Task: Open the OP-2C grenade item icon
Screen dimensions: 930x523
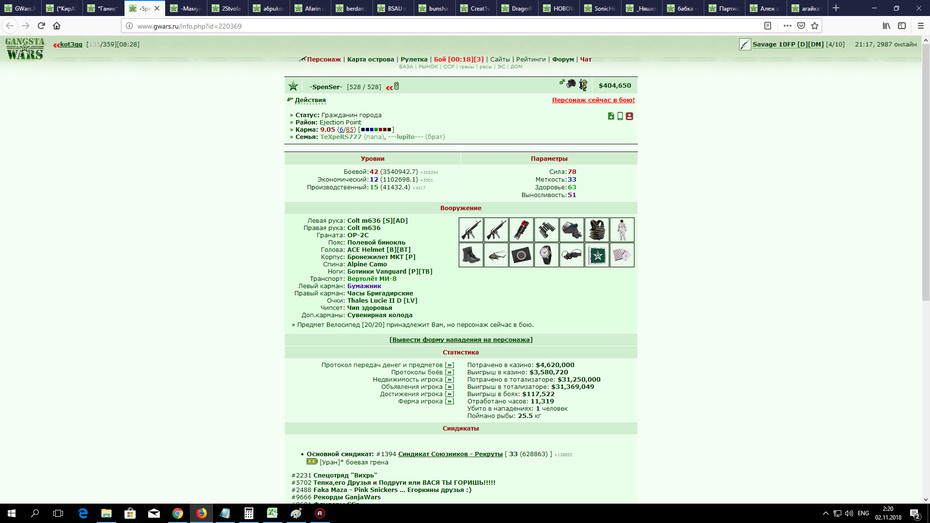Action: click(521, 230)
